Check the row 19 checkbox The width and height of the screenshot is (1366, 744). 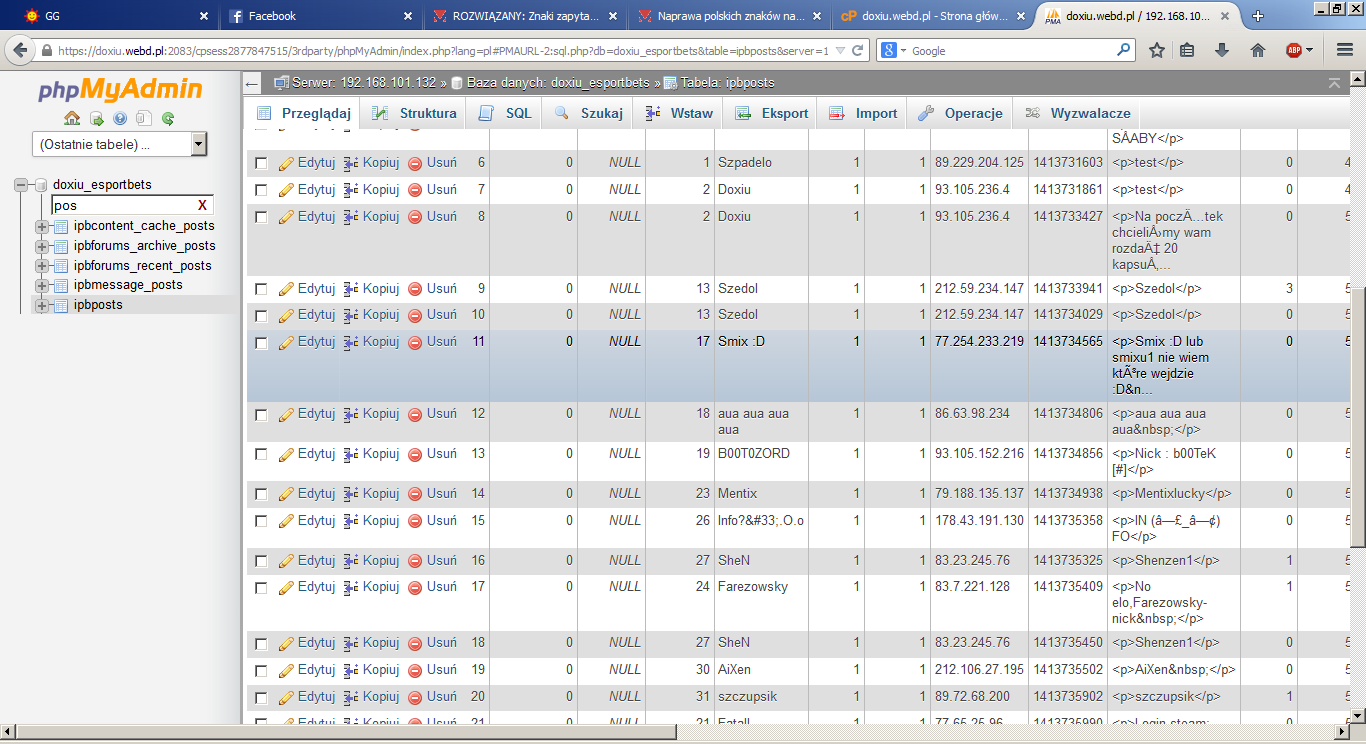click(x=261, y=670)
